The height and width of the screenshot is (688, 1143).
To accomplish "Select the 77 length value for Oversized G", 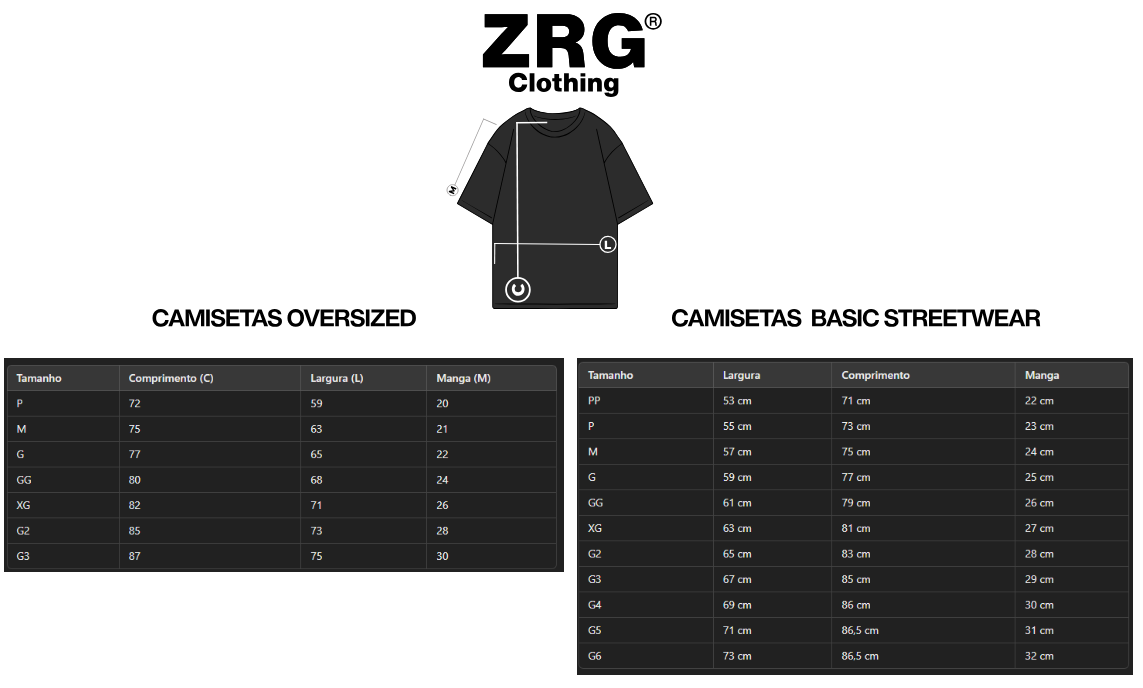I will 134,454.
